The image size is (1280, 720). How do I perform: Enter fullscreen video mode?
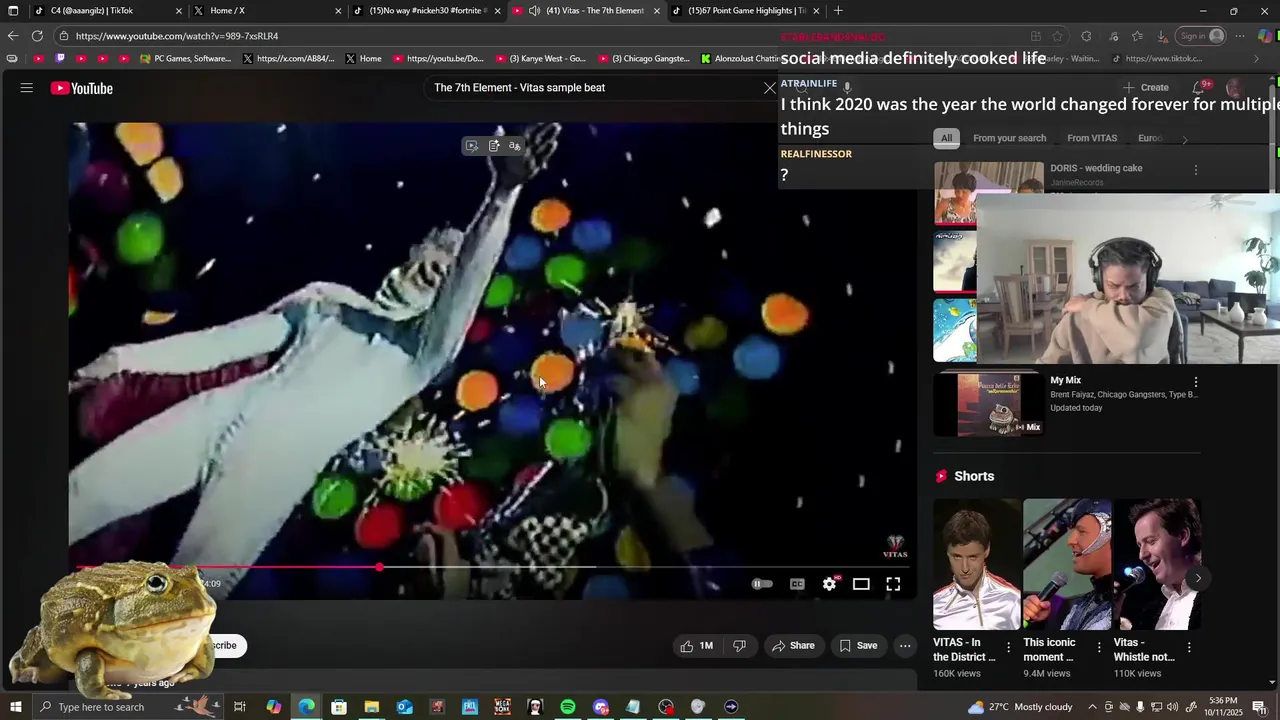coord(893,584)
